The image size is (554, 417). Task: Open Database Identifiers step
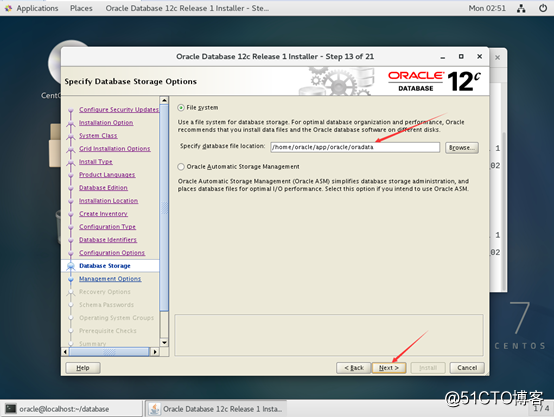pos(108,240)
